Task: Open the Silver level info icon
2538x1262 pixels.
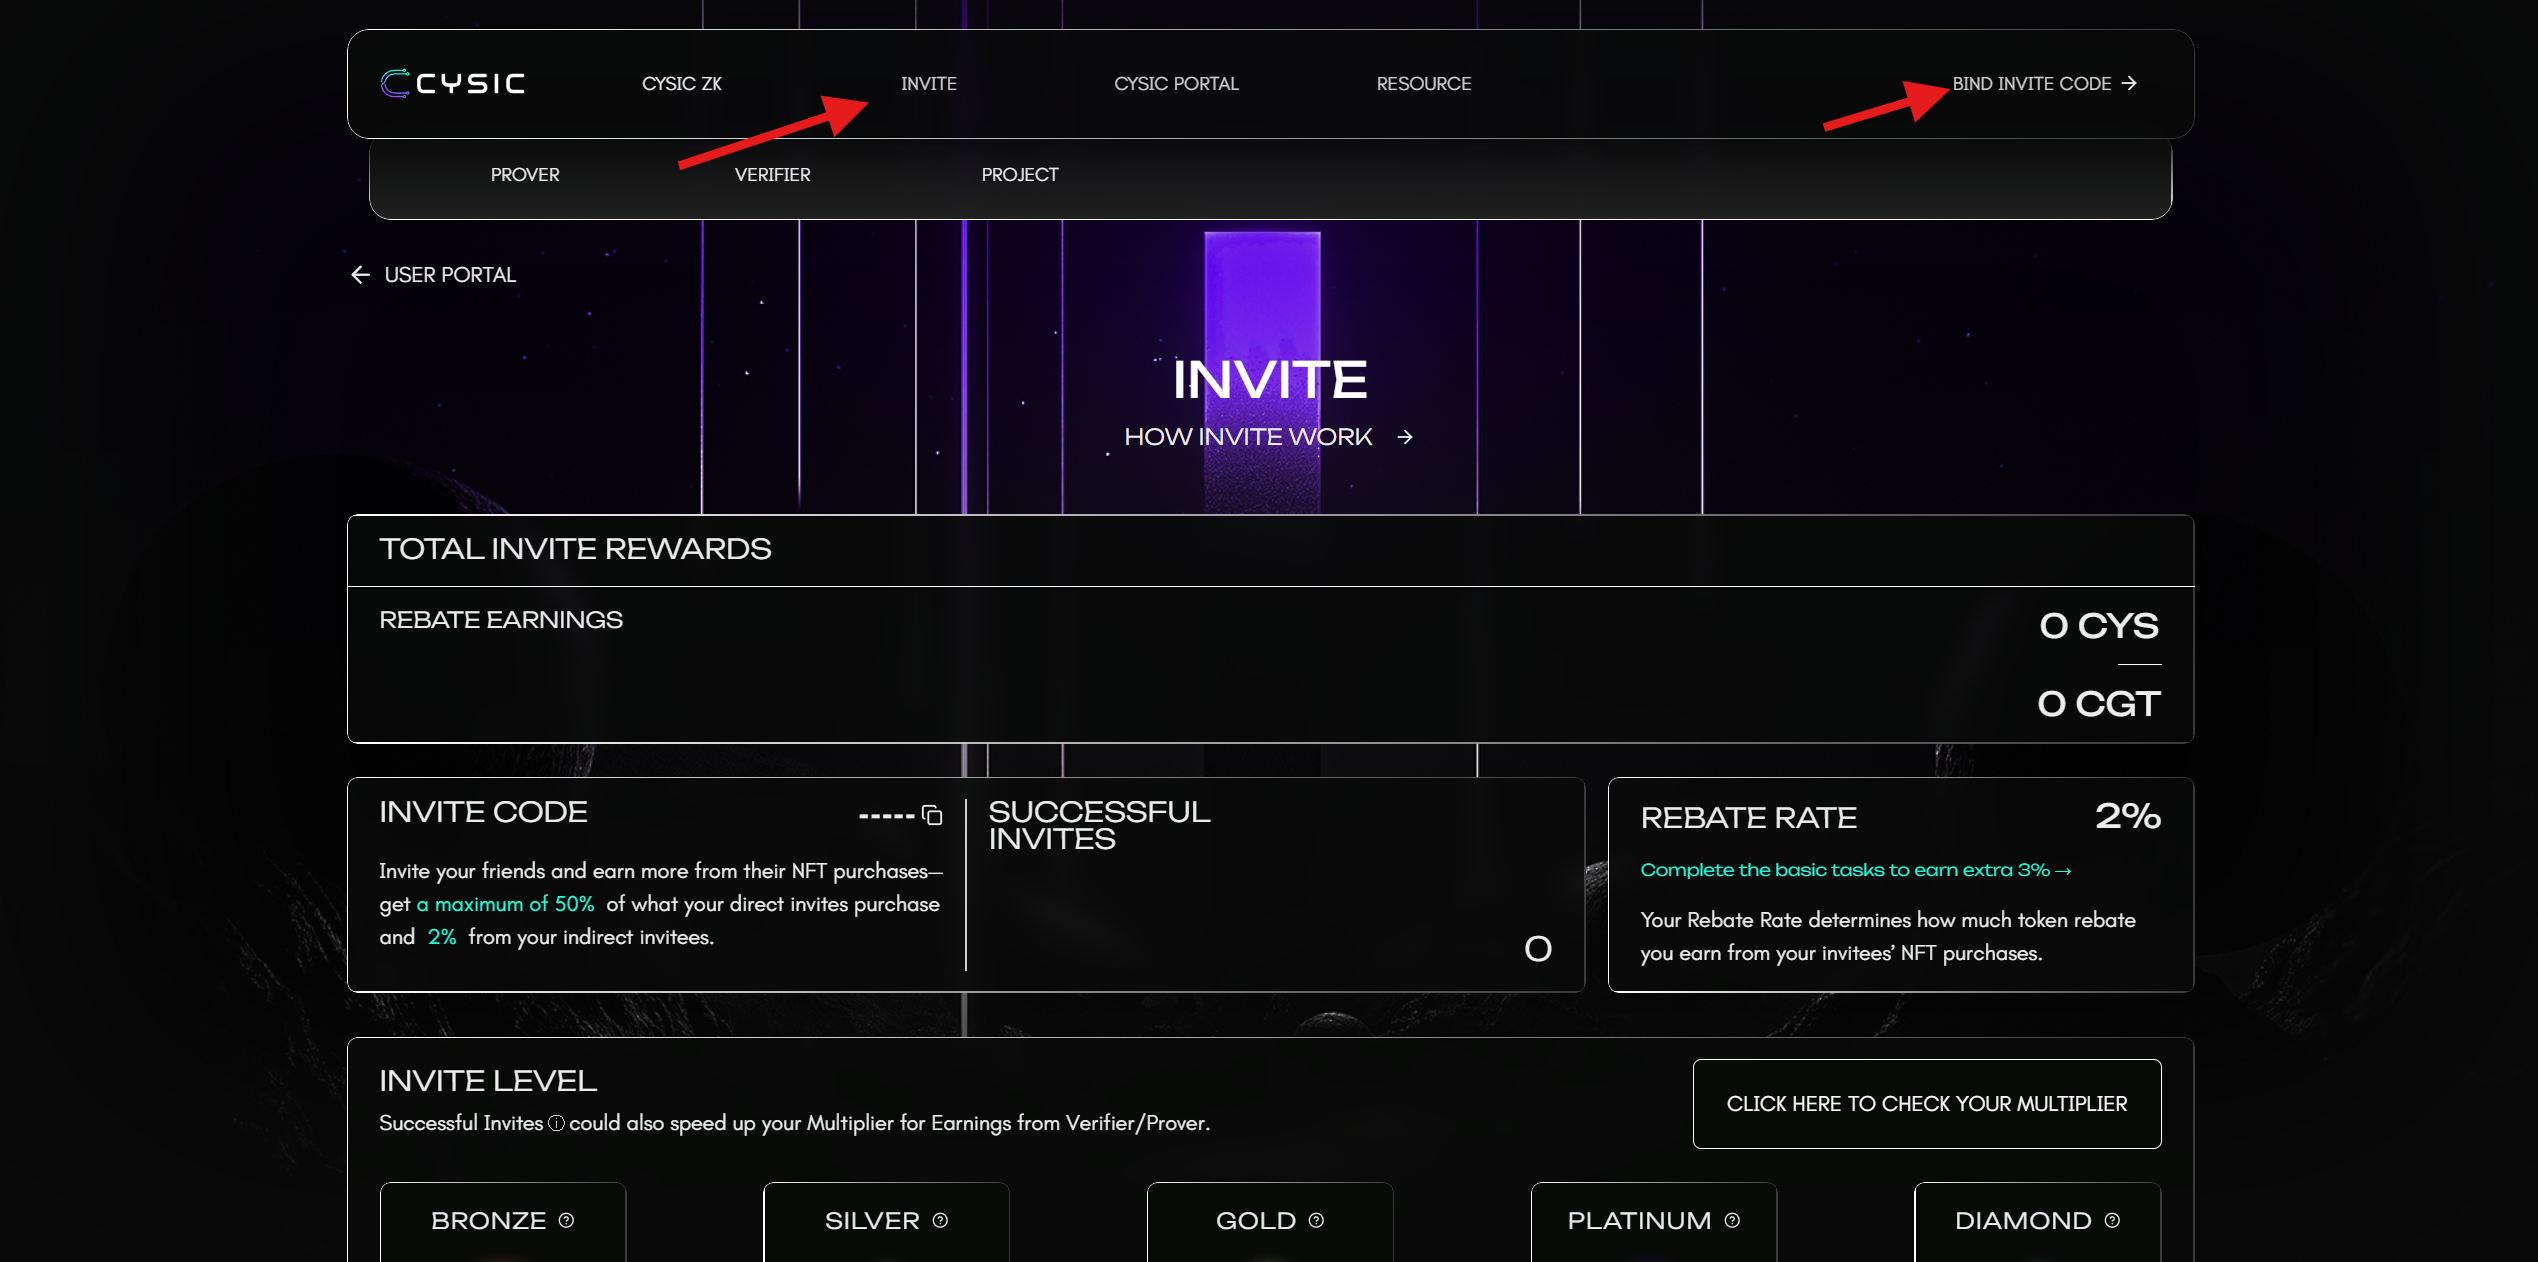Action: tap(940, 1220)
